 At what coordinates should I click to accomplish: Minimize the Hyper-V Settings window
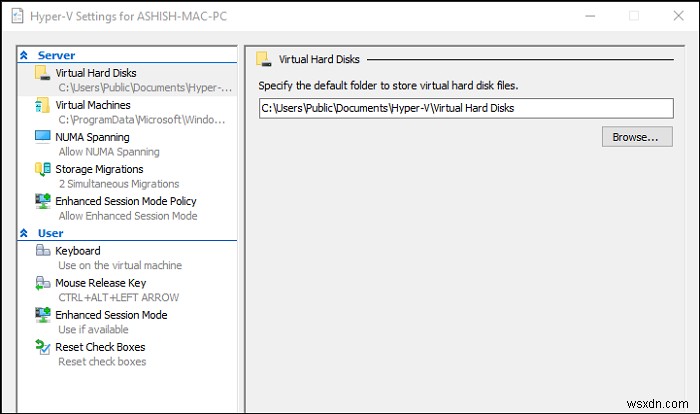tap(590, 16)
